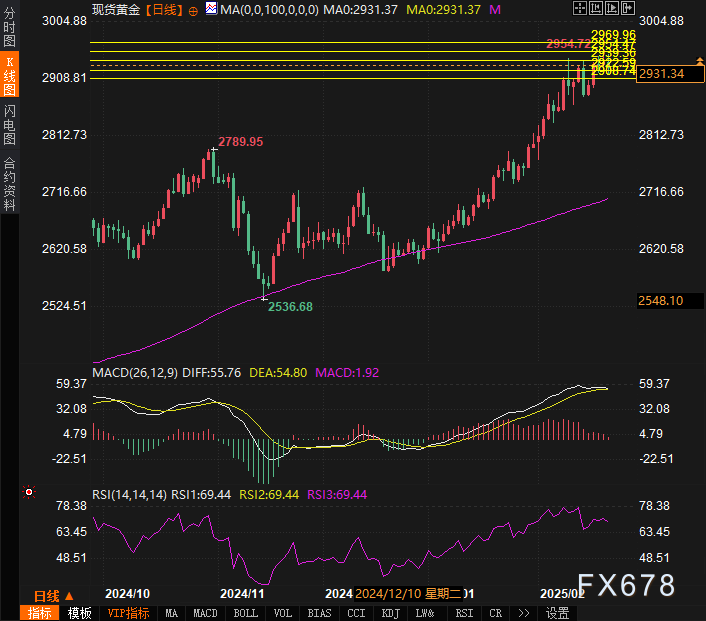Expand the 日线 period selector arrow
Screen dimensions: 706x621
point(69,596)
